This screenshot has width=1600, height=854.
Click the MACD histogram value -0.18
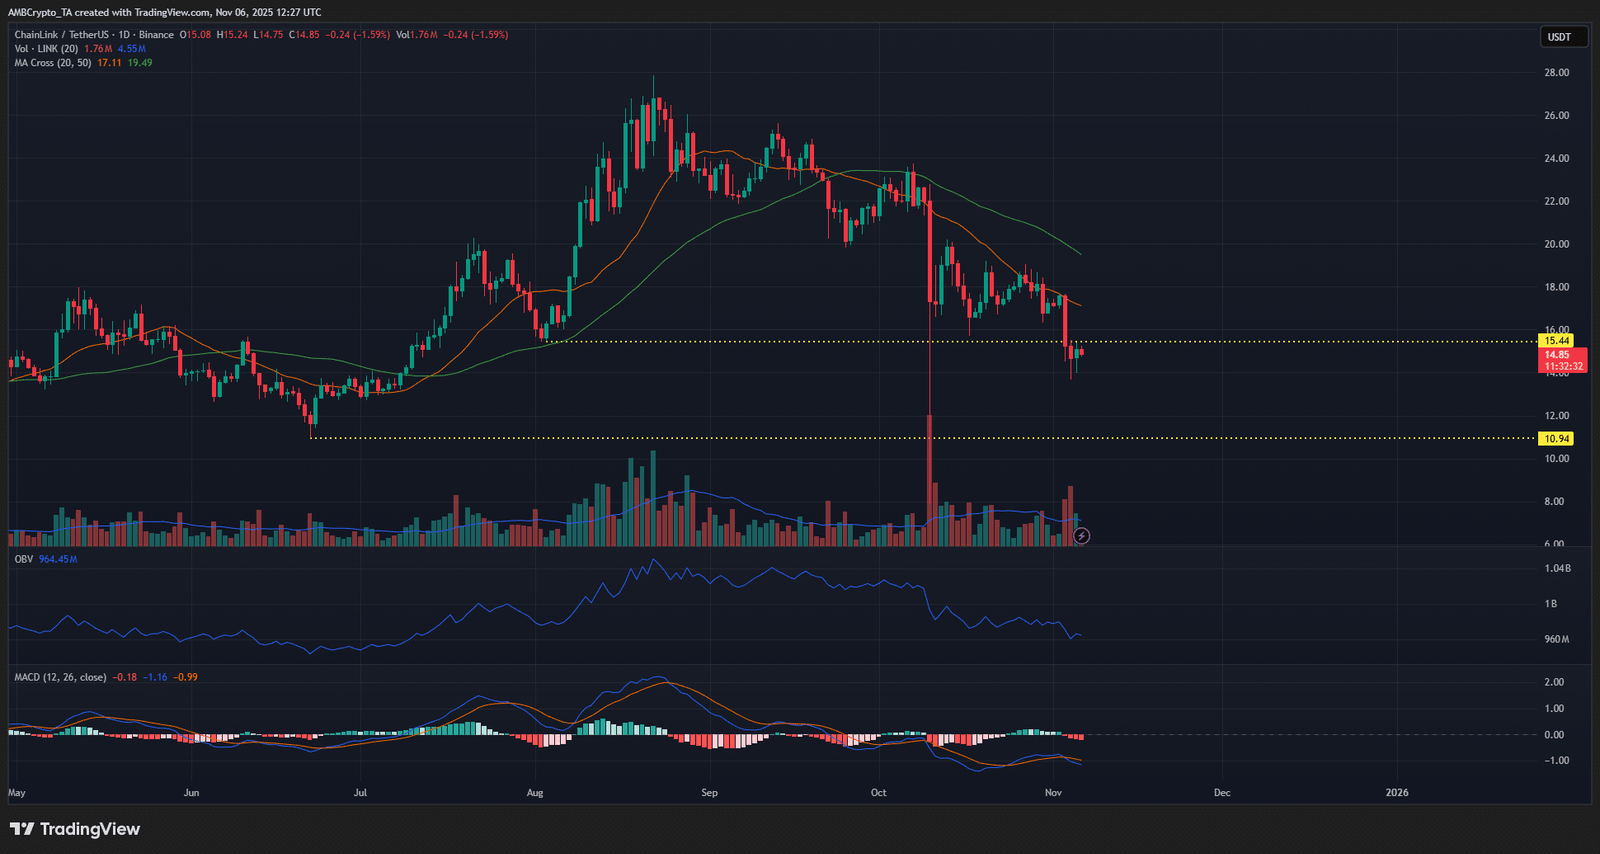click(125, 677)
